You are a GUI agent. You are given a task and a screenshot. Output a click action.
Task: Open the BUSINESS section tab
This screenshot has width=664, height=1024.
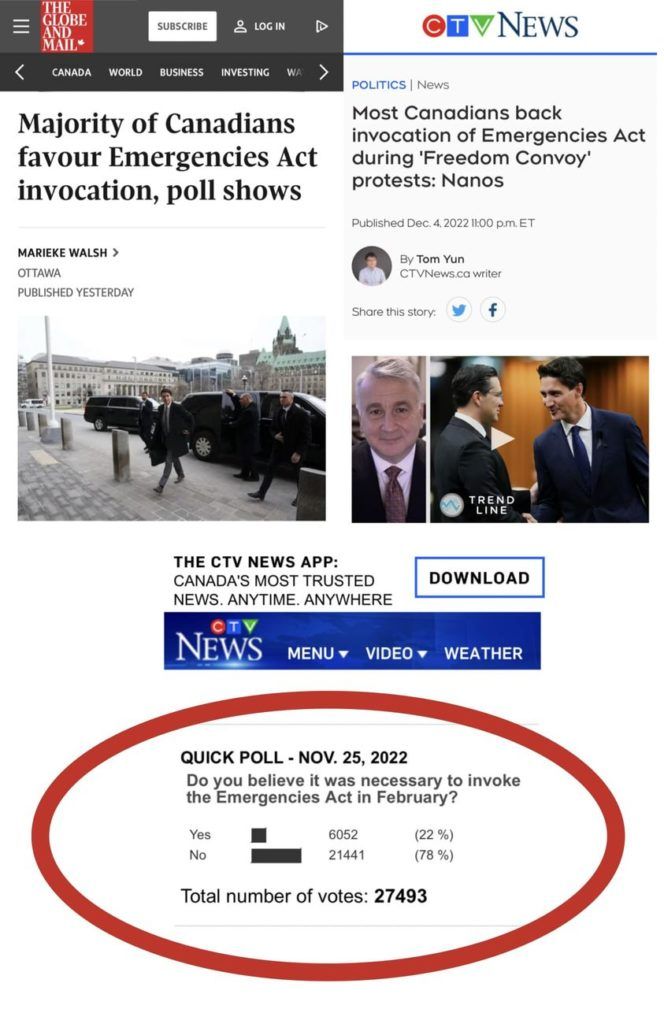click(x=182, y=72)
